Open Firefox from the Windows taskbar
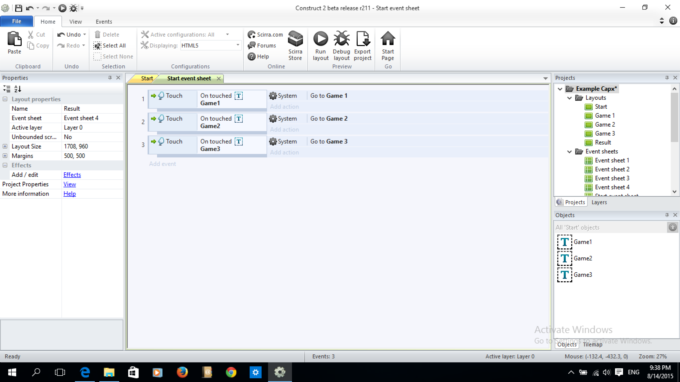 182,372
